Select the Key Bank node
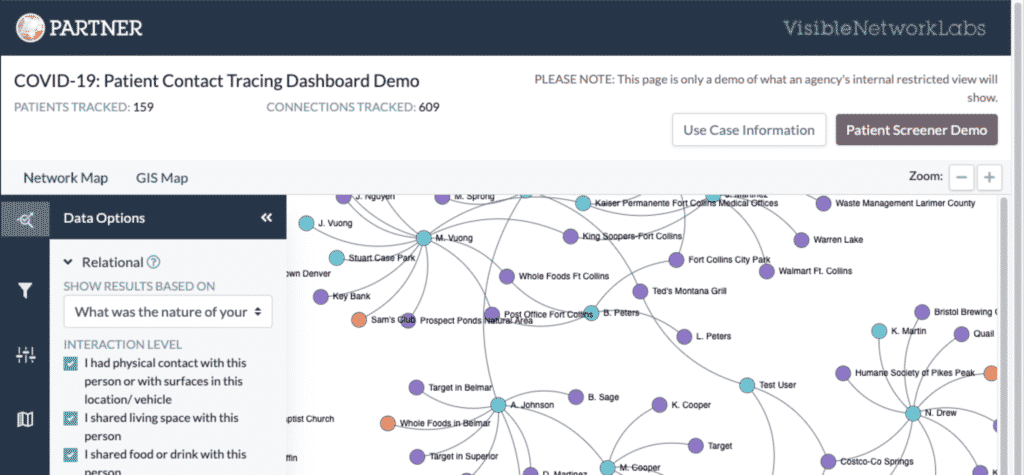The image size is (1024, 475). tap(321, 297)
